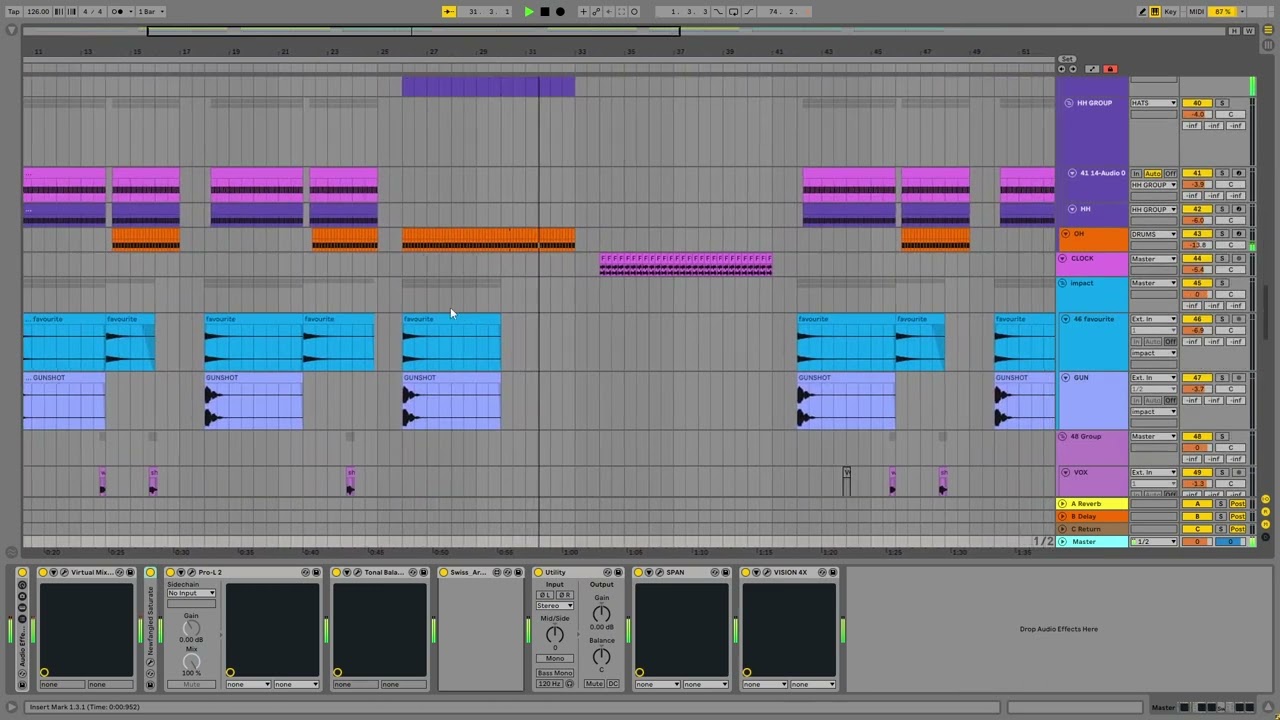The height and width of the screenshot is (720, 1280).
Task: Deactivate track 40 HH GROUP activator
Action: (x=1197, y=103)
